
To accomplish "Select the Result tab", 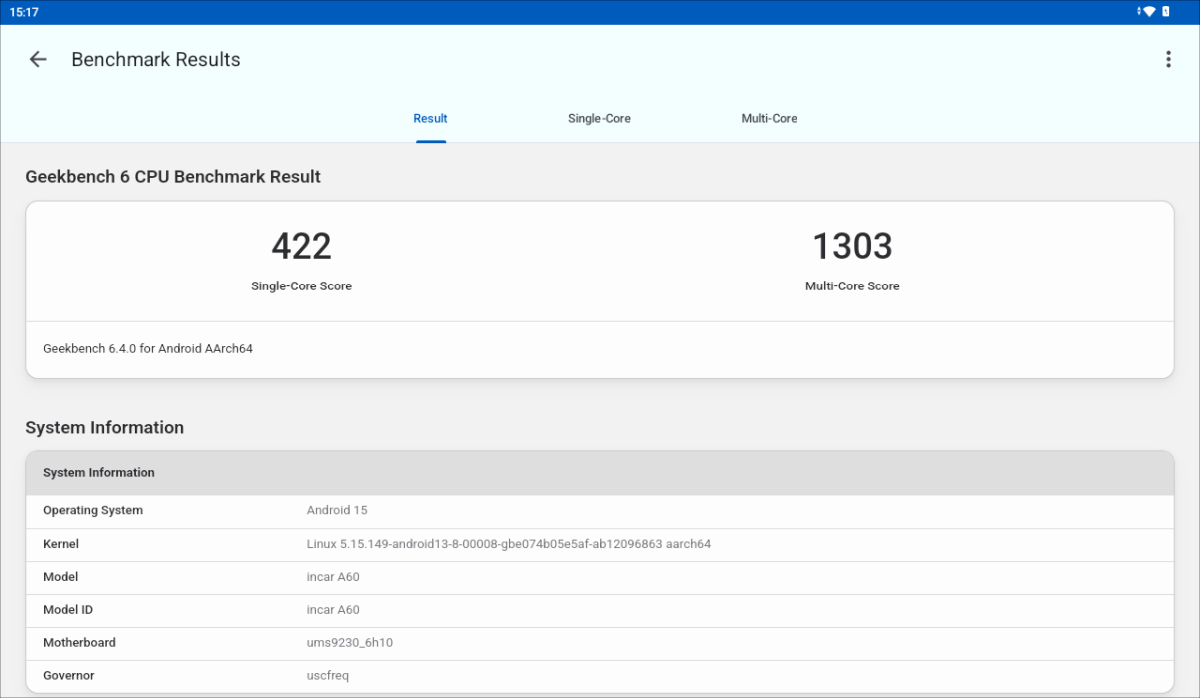I will [x=430, y=118].
